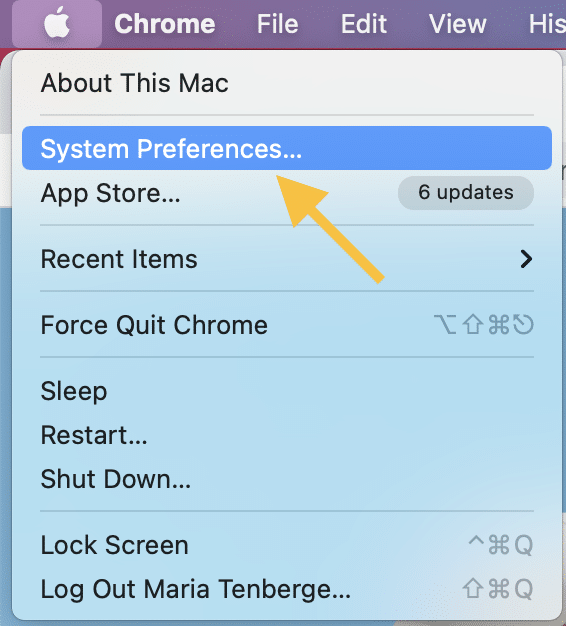Open the File menu
Screen dimensions: 566x626
click(277, 24)
